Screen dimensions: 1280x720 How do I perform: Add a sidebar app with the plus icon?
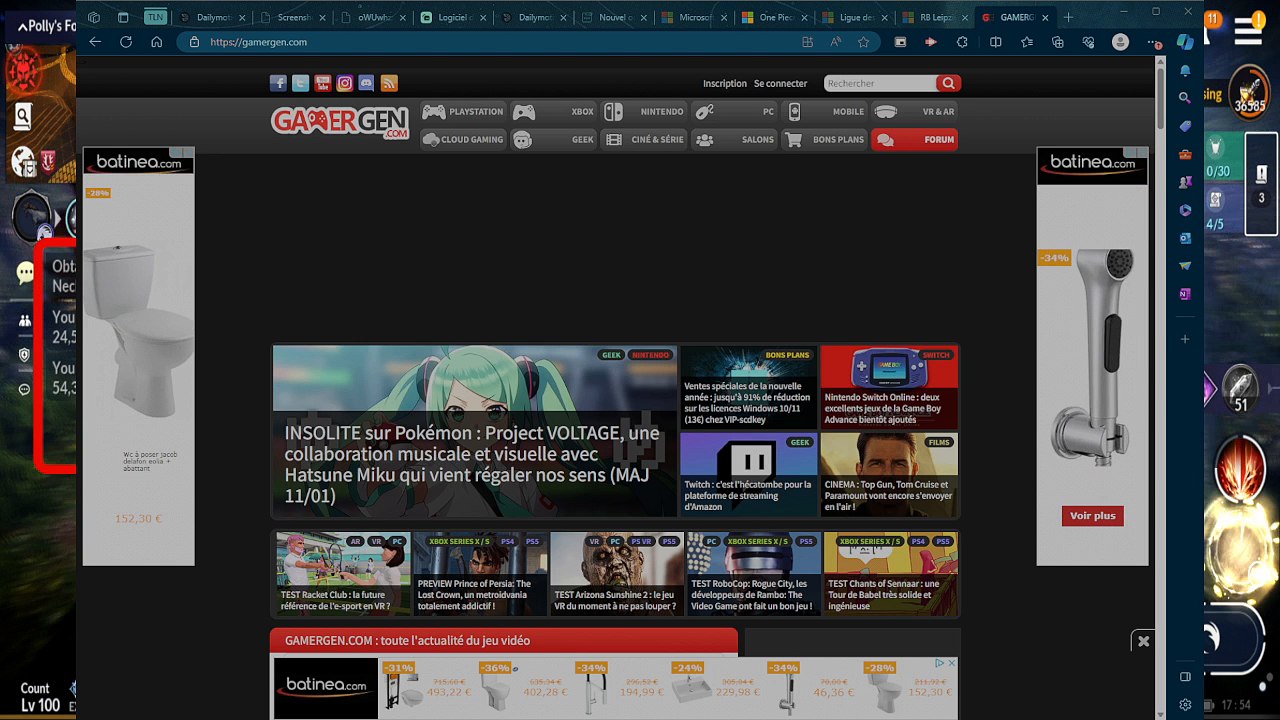[x=1185, y=339]
